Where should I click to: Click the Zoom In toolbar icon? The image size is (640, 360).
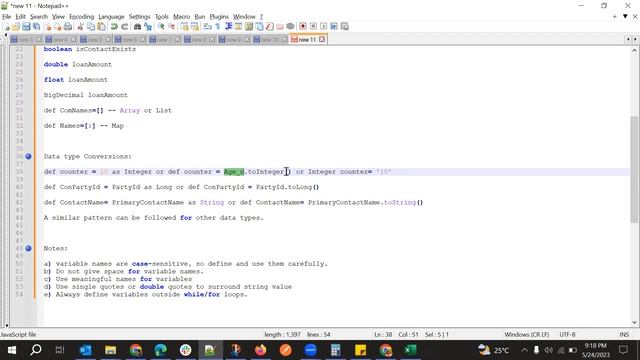coord(161,27)
